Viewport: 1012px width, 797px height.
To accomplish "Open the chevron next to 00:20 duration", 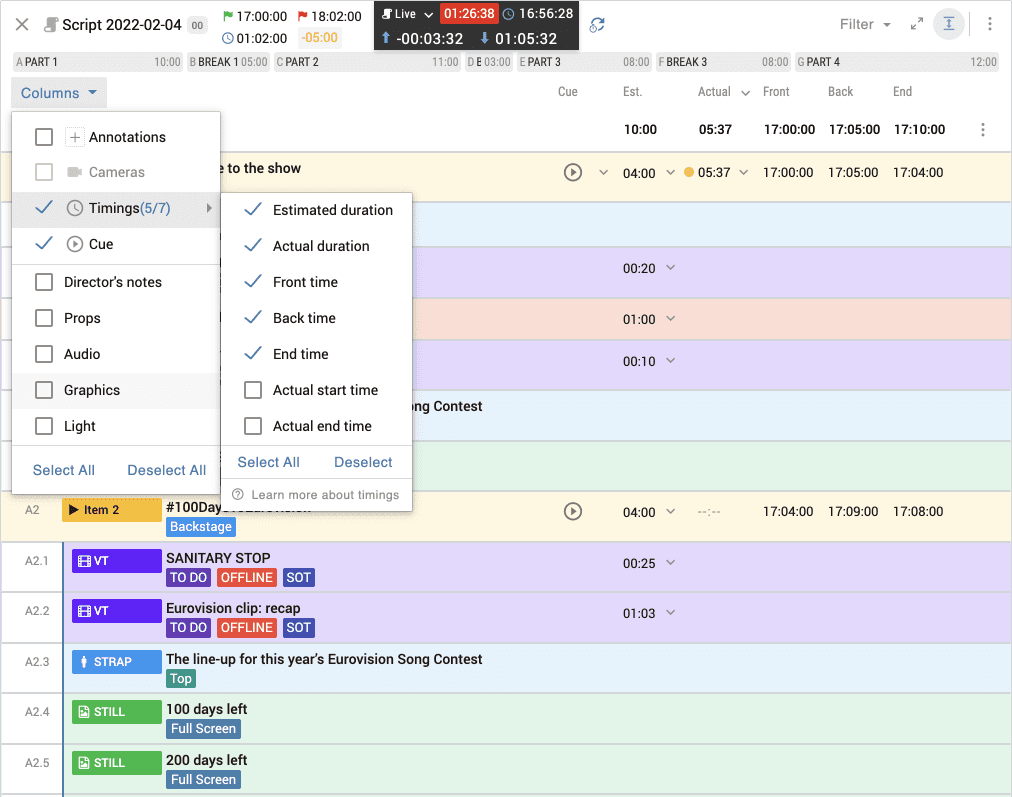I will click(671, 267).
